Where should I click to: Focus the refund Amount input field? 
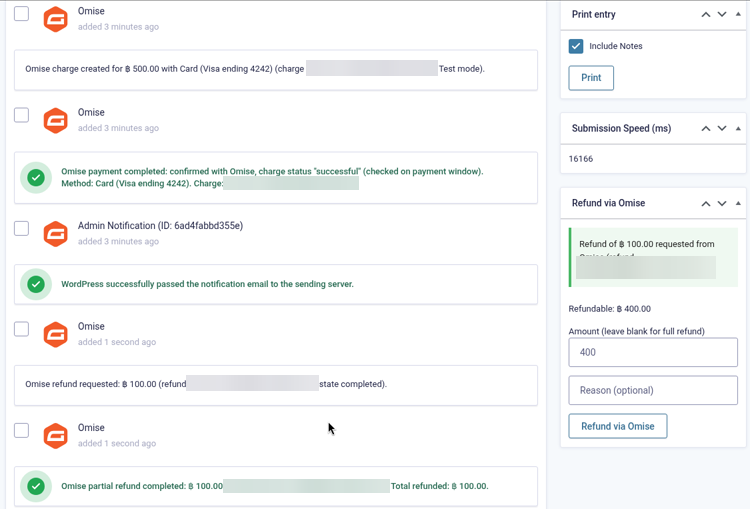point(653,353)
